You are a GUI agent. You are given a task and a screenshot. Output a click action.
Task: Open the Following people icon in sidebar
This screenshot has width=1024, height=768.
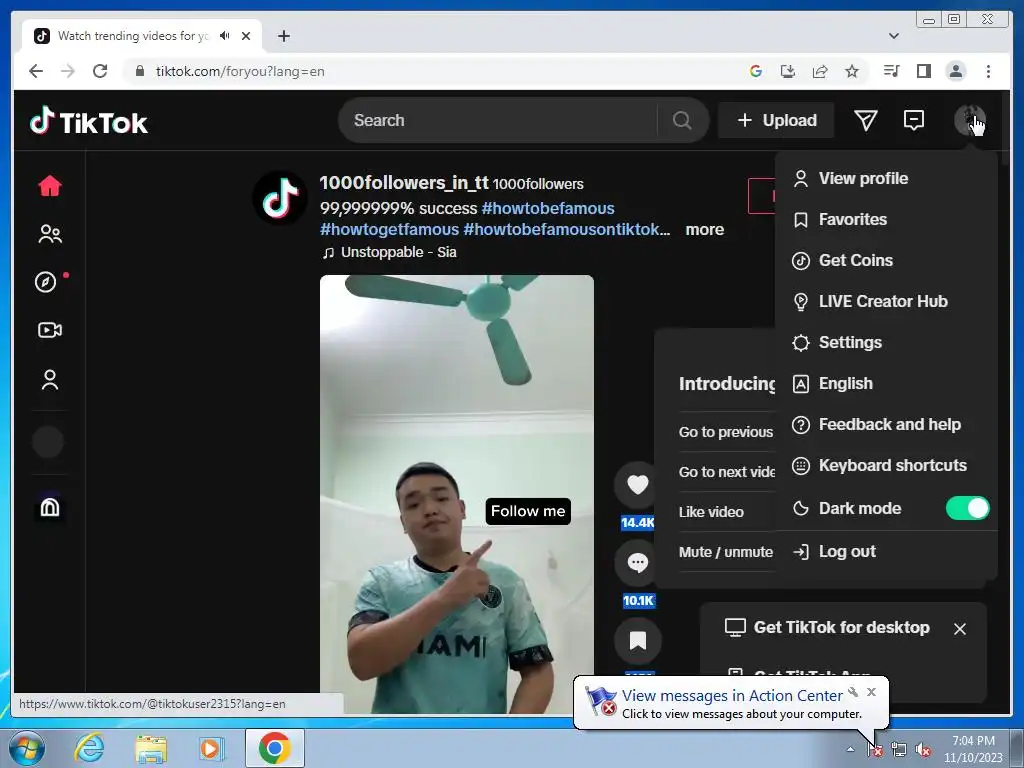point(50,234)
